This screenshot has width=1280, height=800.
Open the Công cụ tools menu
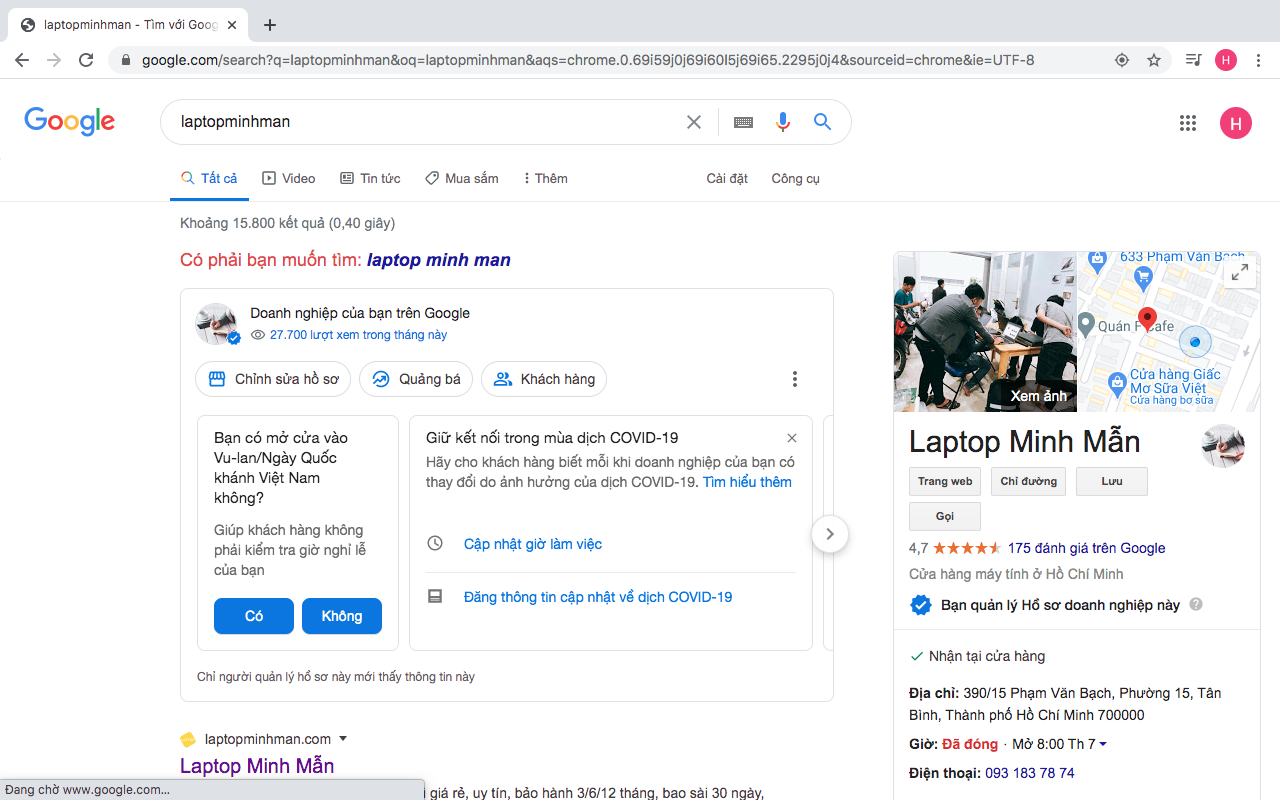point(795,178)
